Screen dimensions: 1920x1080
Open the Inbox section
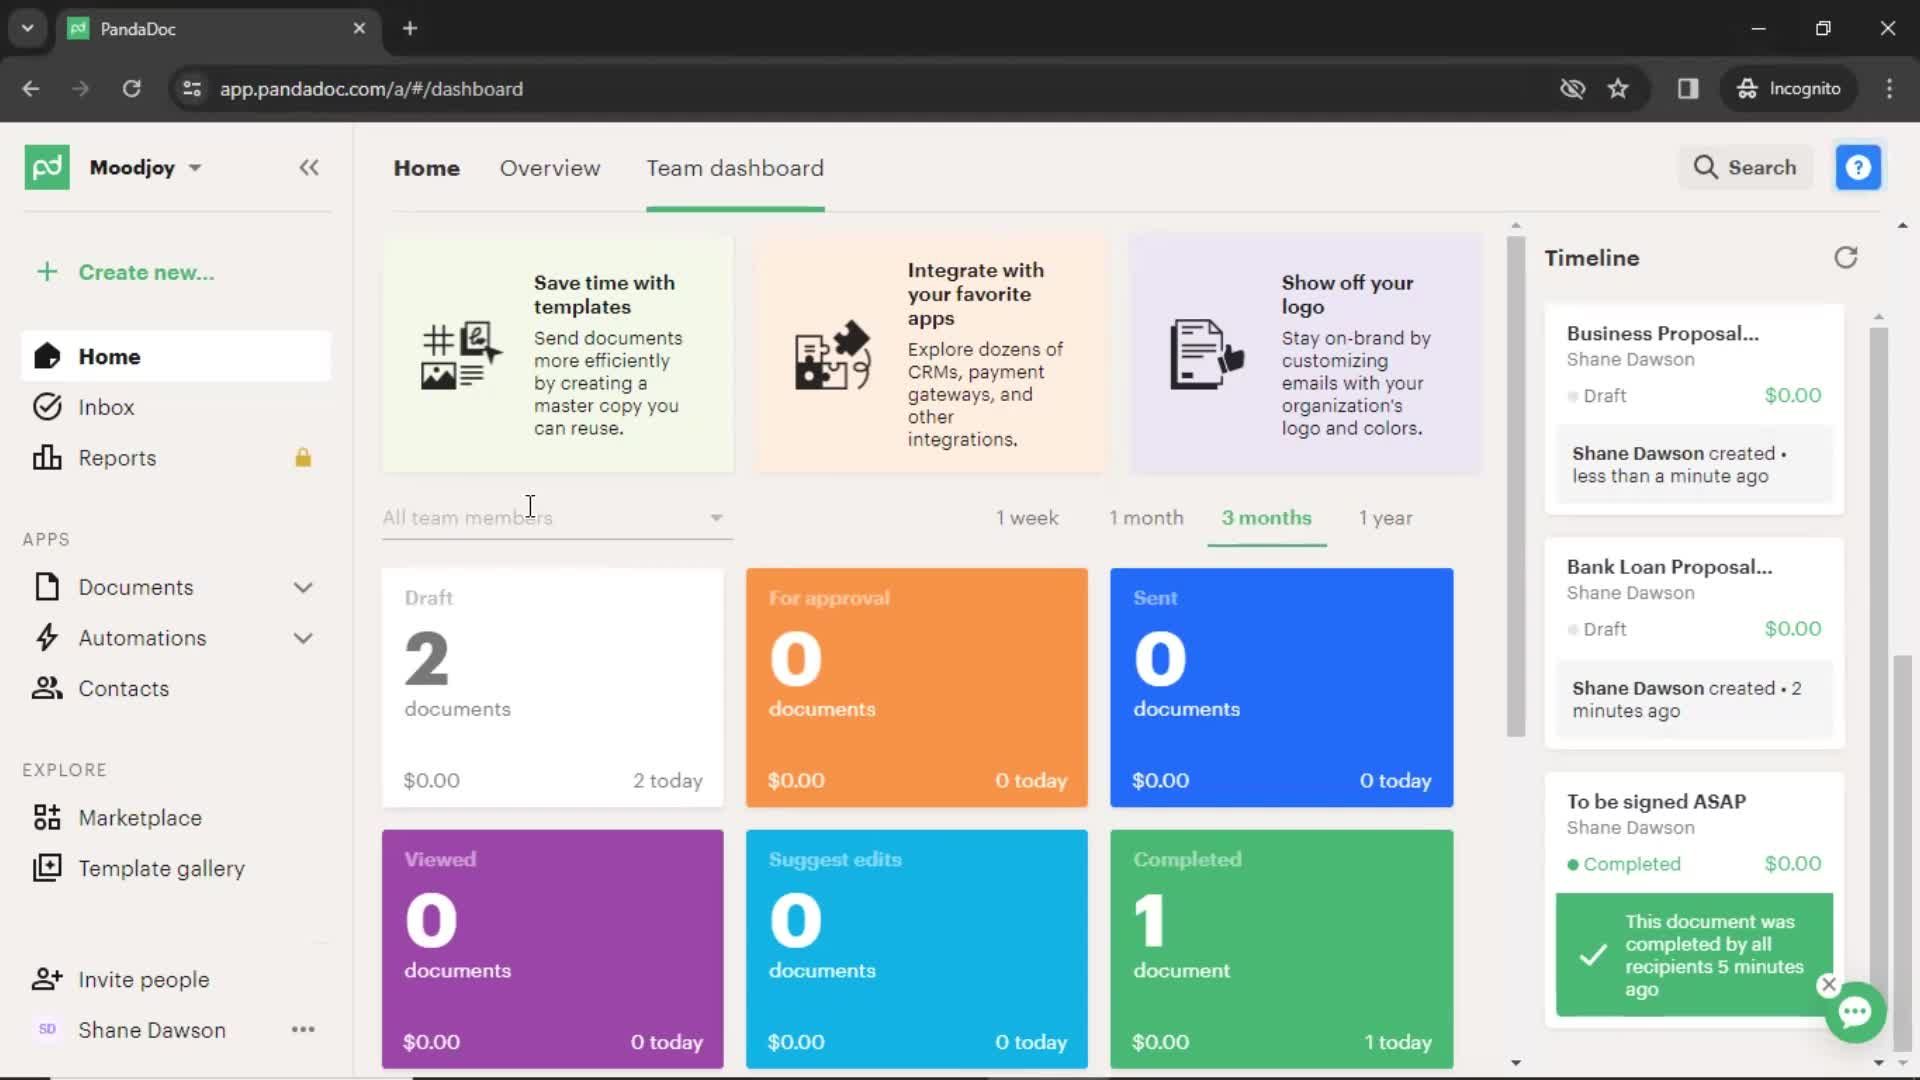pos(107,407)
